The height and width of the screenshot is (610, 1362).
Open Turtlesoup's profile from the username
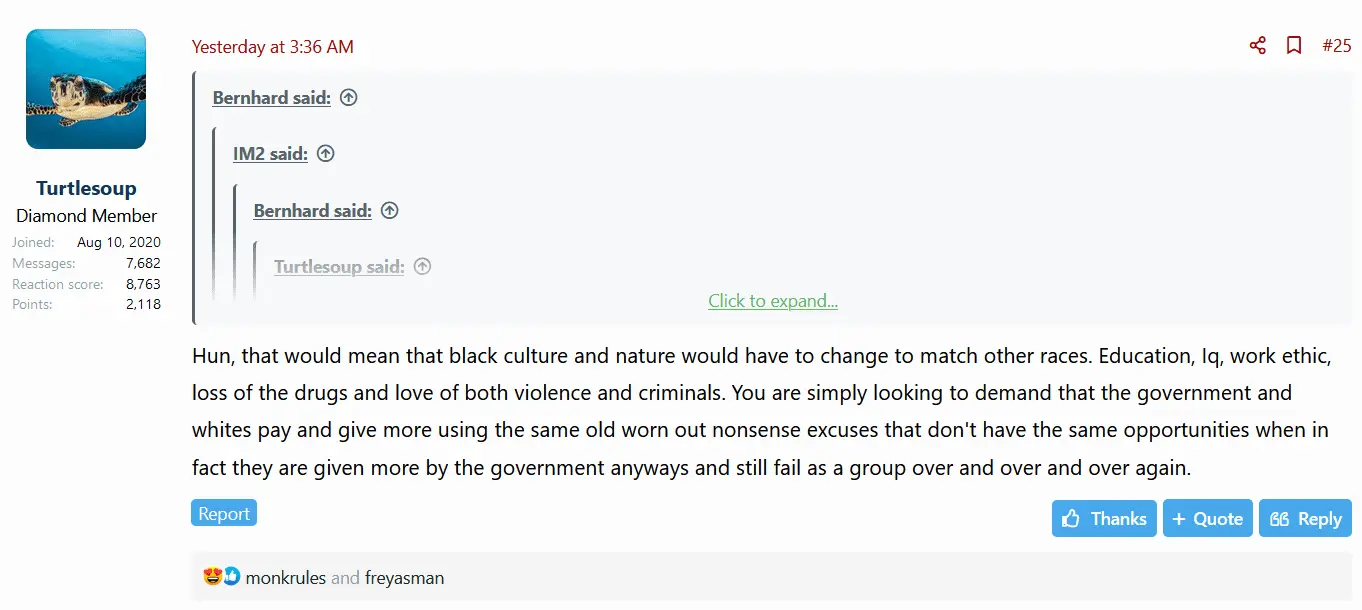point(86,188)
